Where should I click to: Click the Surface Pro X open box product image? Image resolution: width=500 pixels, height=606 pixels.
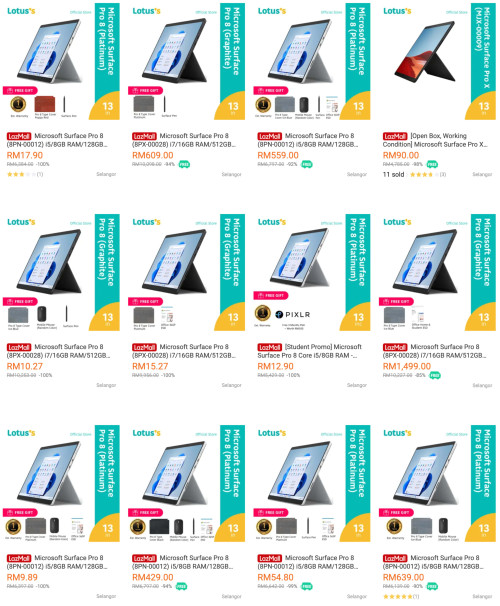(437, 61)
